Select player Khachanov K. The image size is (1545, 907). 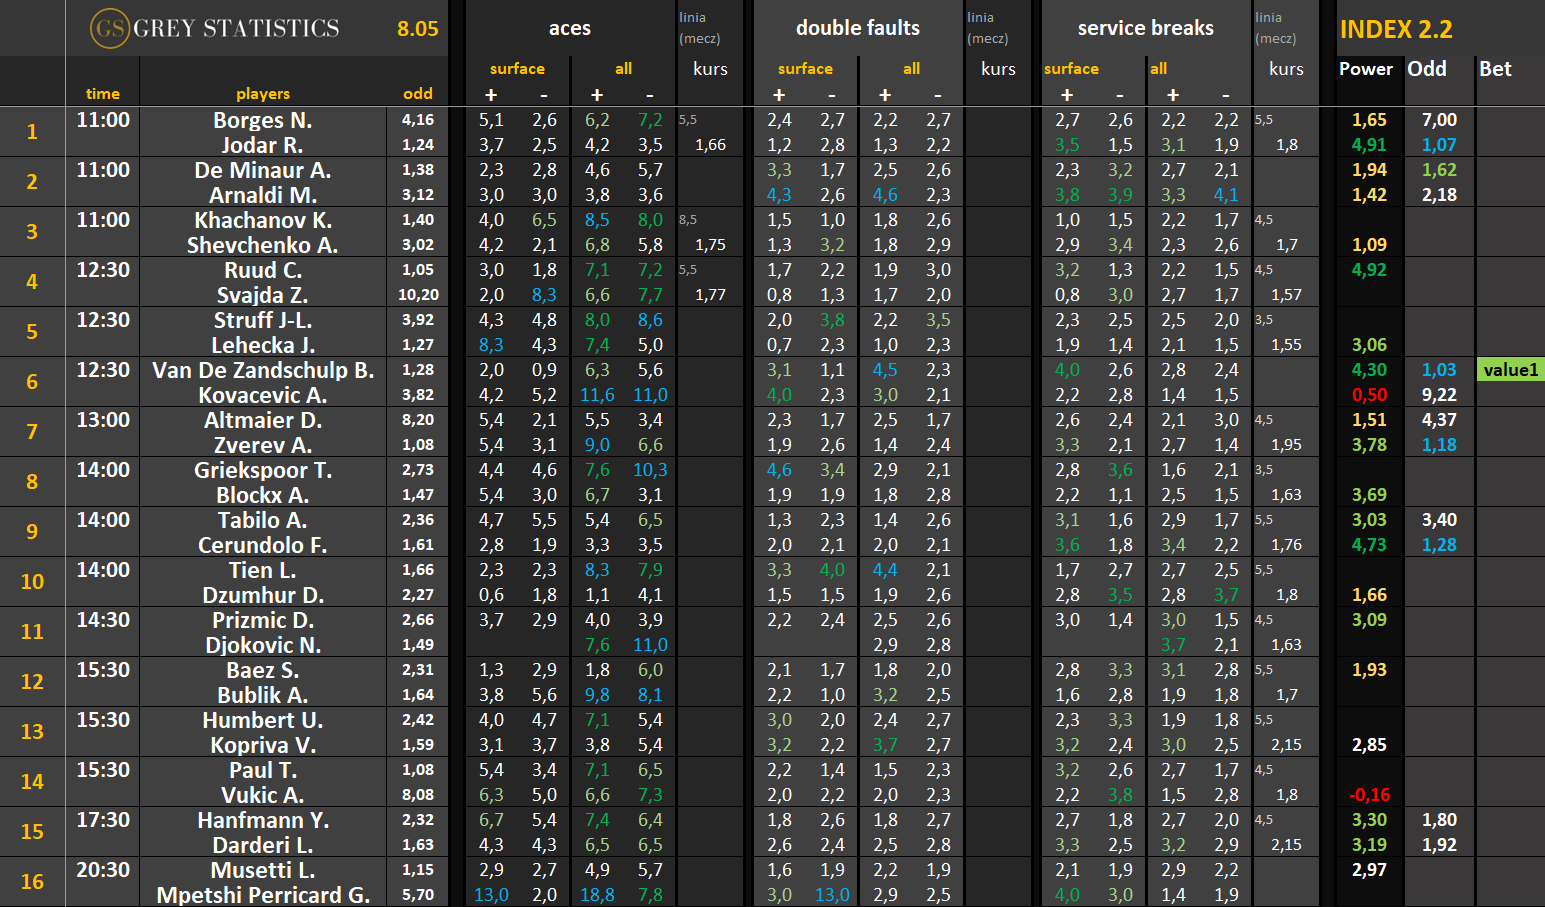coord(263,220)
